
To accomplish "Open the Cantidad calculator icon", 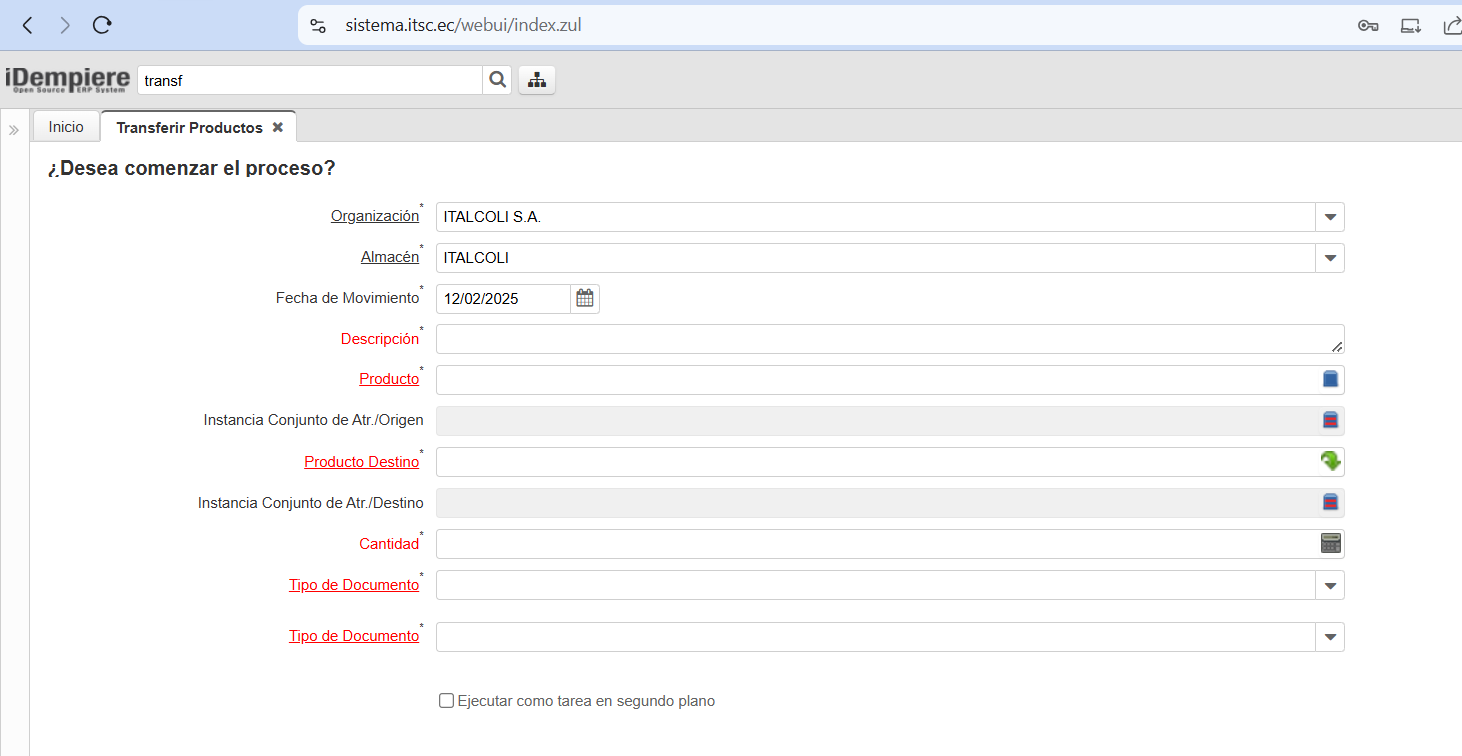I will pos(1330,543).
